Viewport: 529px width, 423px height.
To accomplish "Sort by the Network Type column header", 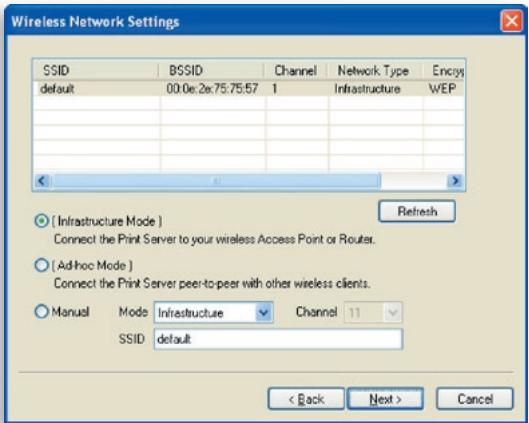I will pyautogui.click(x=374, y=70).
